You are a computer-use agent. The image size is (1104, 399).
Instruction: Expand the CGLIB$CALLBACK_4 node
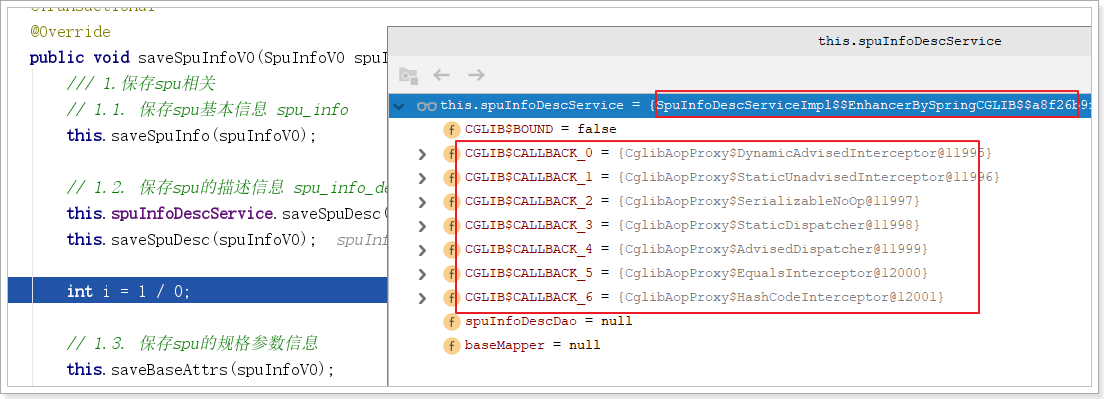422,250
